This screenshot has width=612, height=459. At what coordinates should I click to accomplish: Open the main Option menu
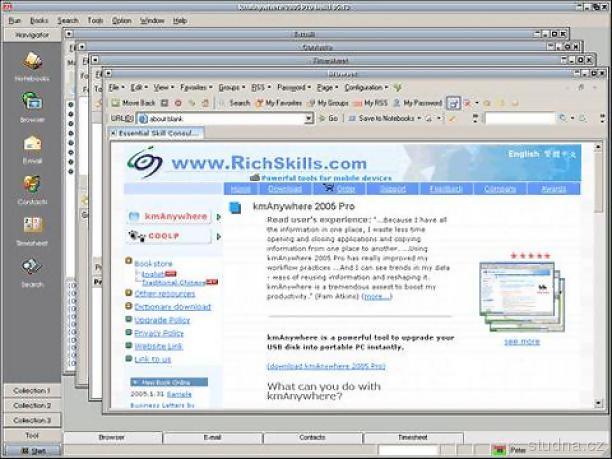tap(121, 20)
